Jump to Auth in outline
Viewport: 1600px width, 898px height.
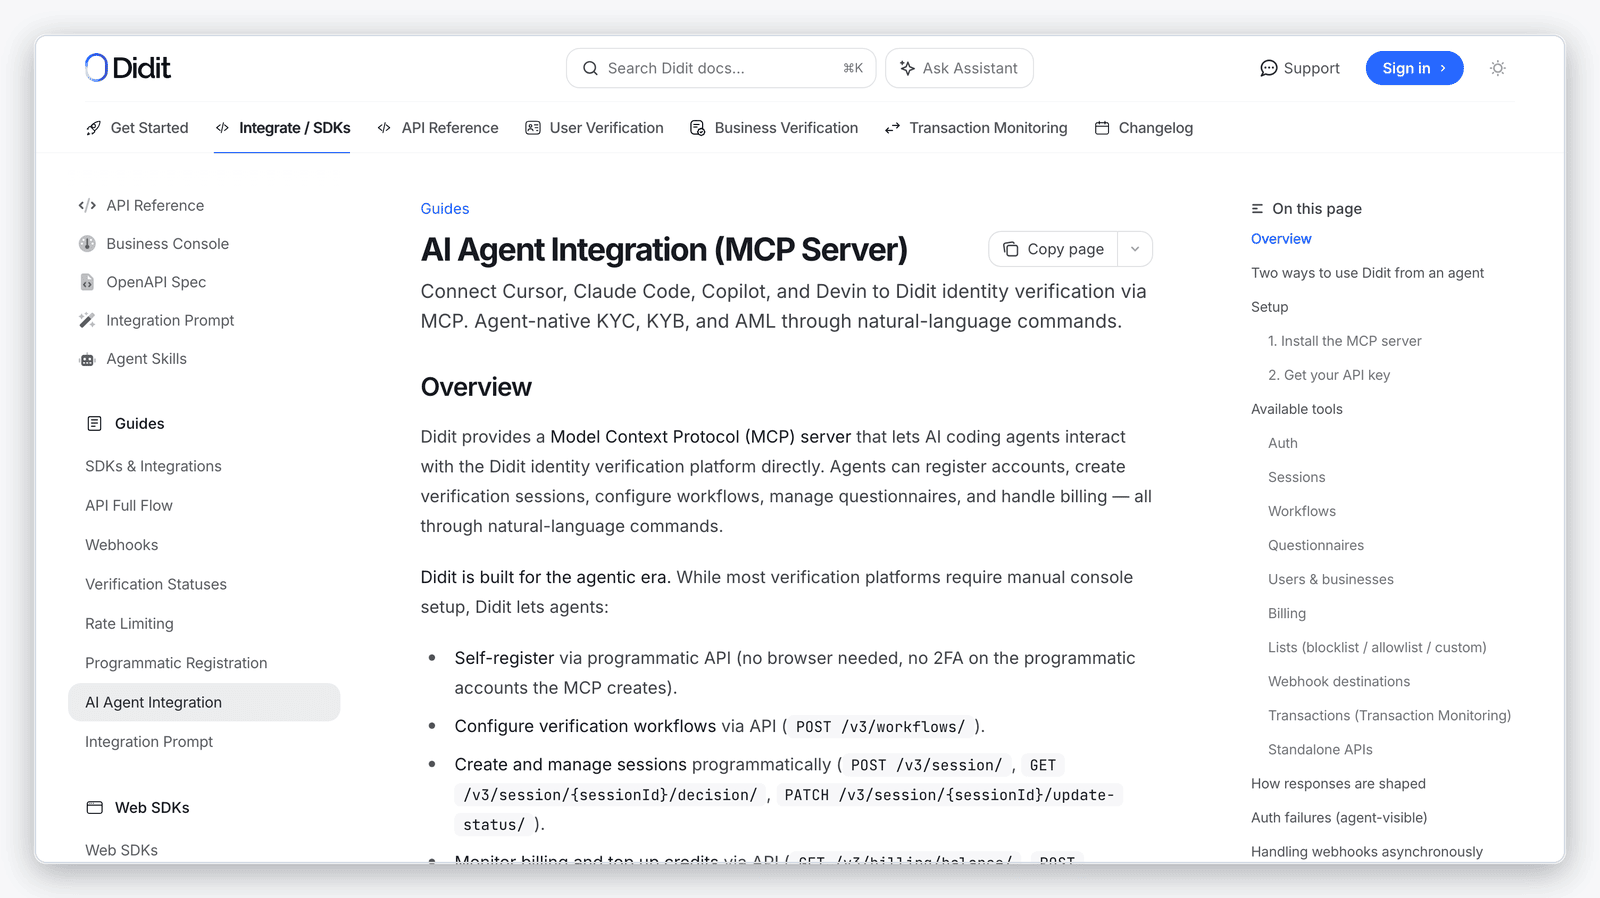(1283, 443)
